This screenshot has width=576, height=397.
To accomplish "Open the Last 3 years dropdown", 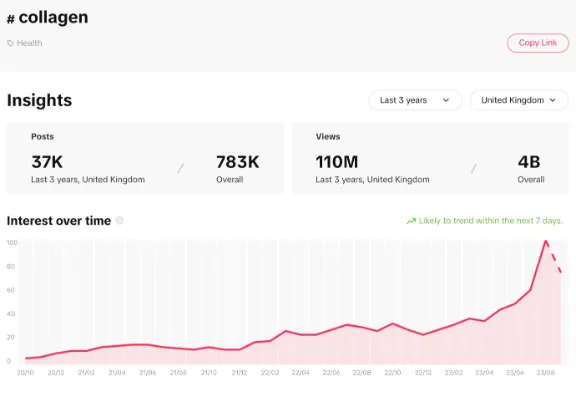I will pyautogui.click(x=415, y=100).
